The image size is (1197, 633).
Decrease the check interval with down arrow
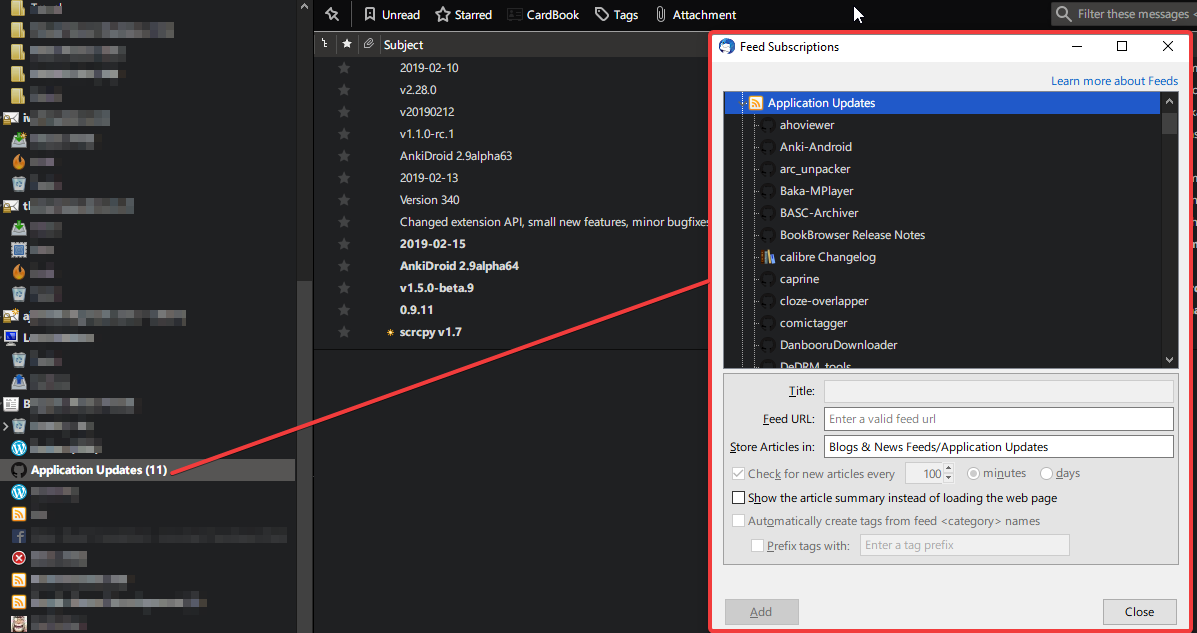point(949,478)
